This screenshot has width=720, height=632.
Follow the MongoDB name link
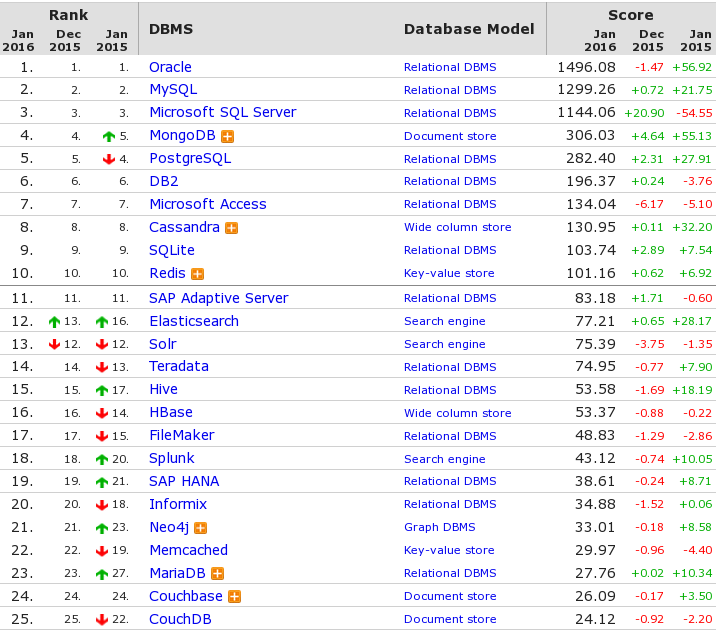(x=182, y=135)
